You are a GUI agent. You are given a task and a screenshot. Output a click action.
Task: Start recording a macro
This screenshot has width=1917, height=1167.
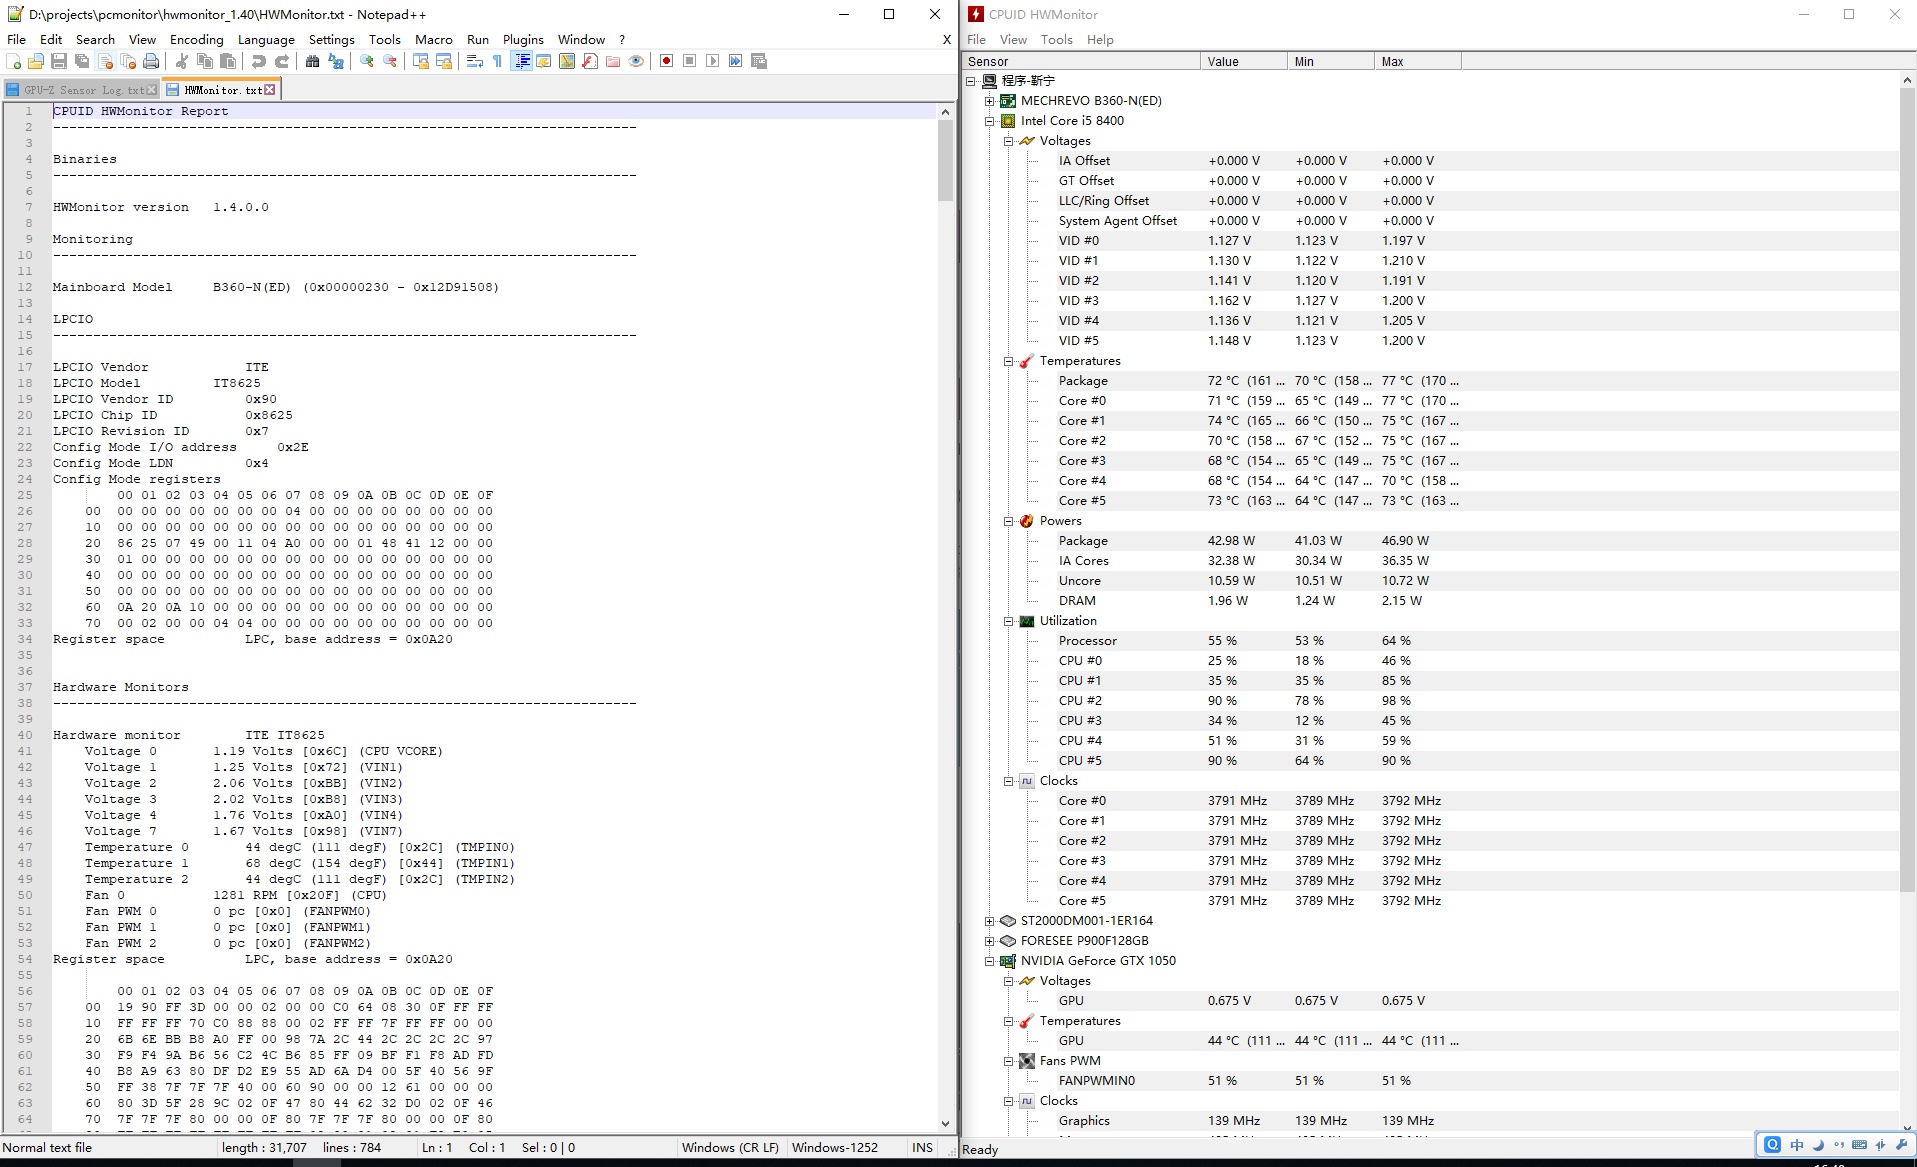[x=667, y=61]
